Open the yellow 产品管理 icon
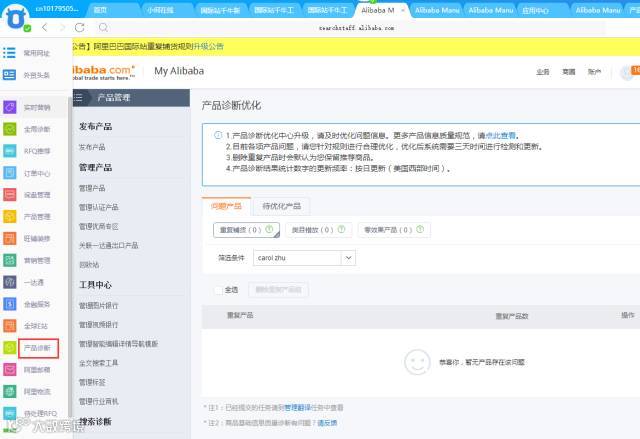 click(10, 216)
